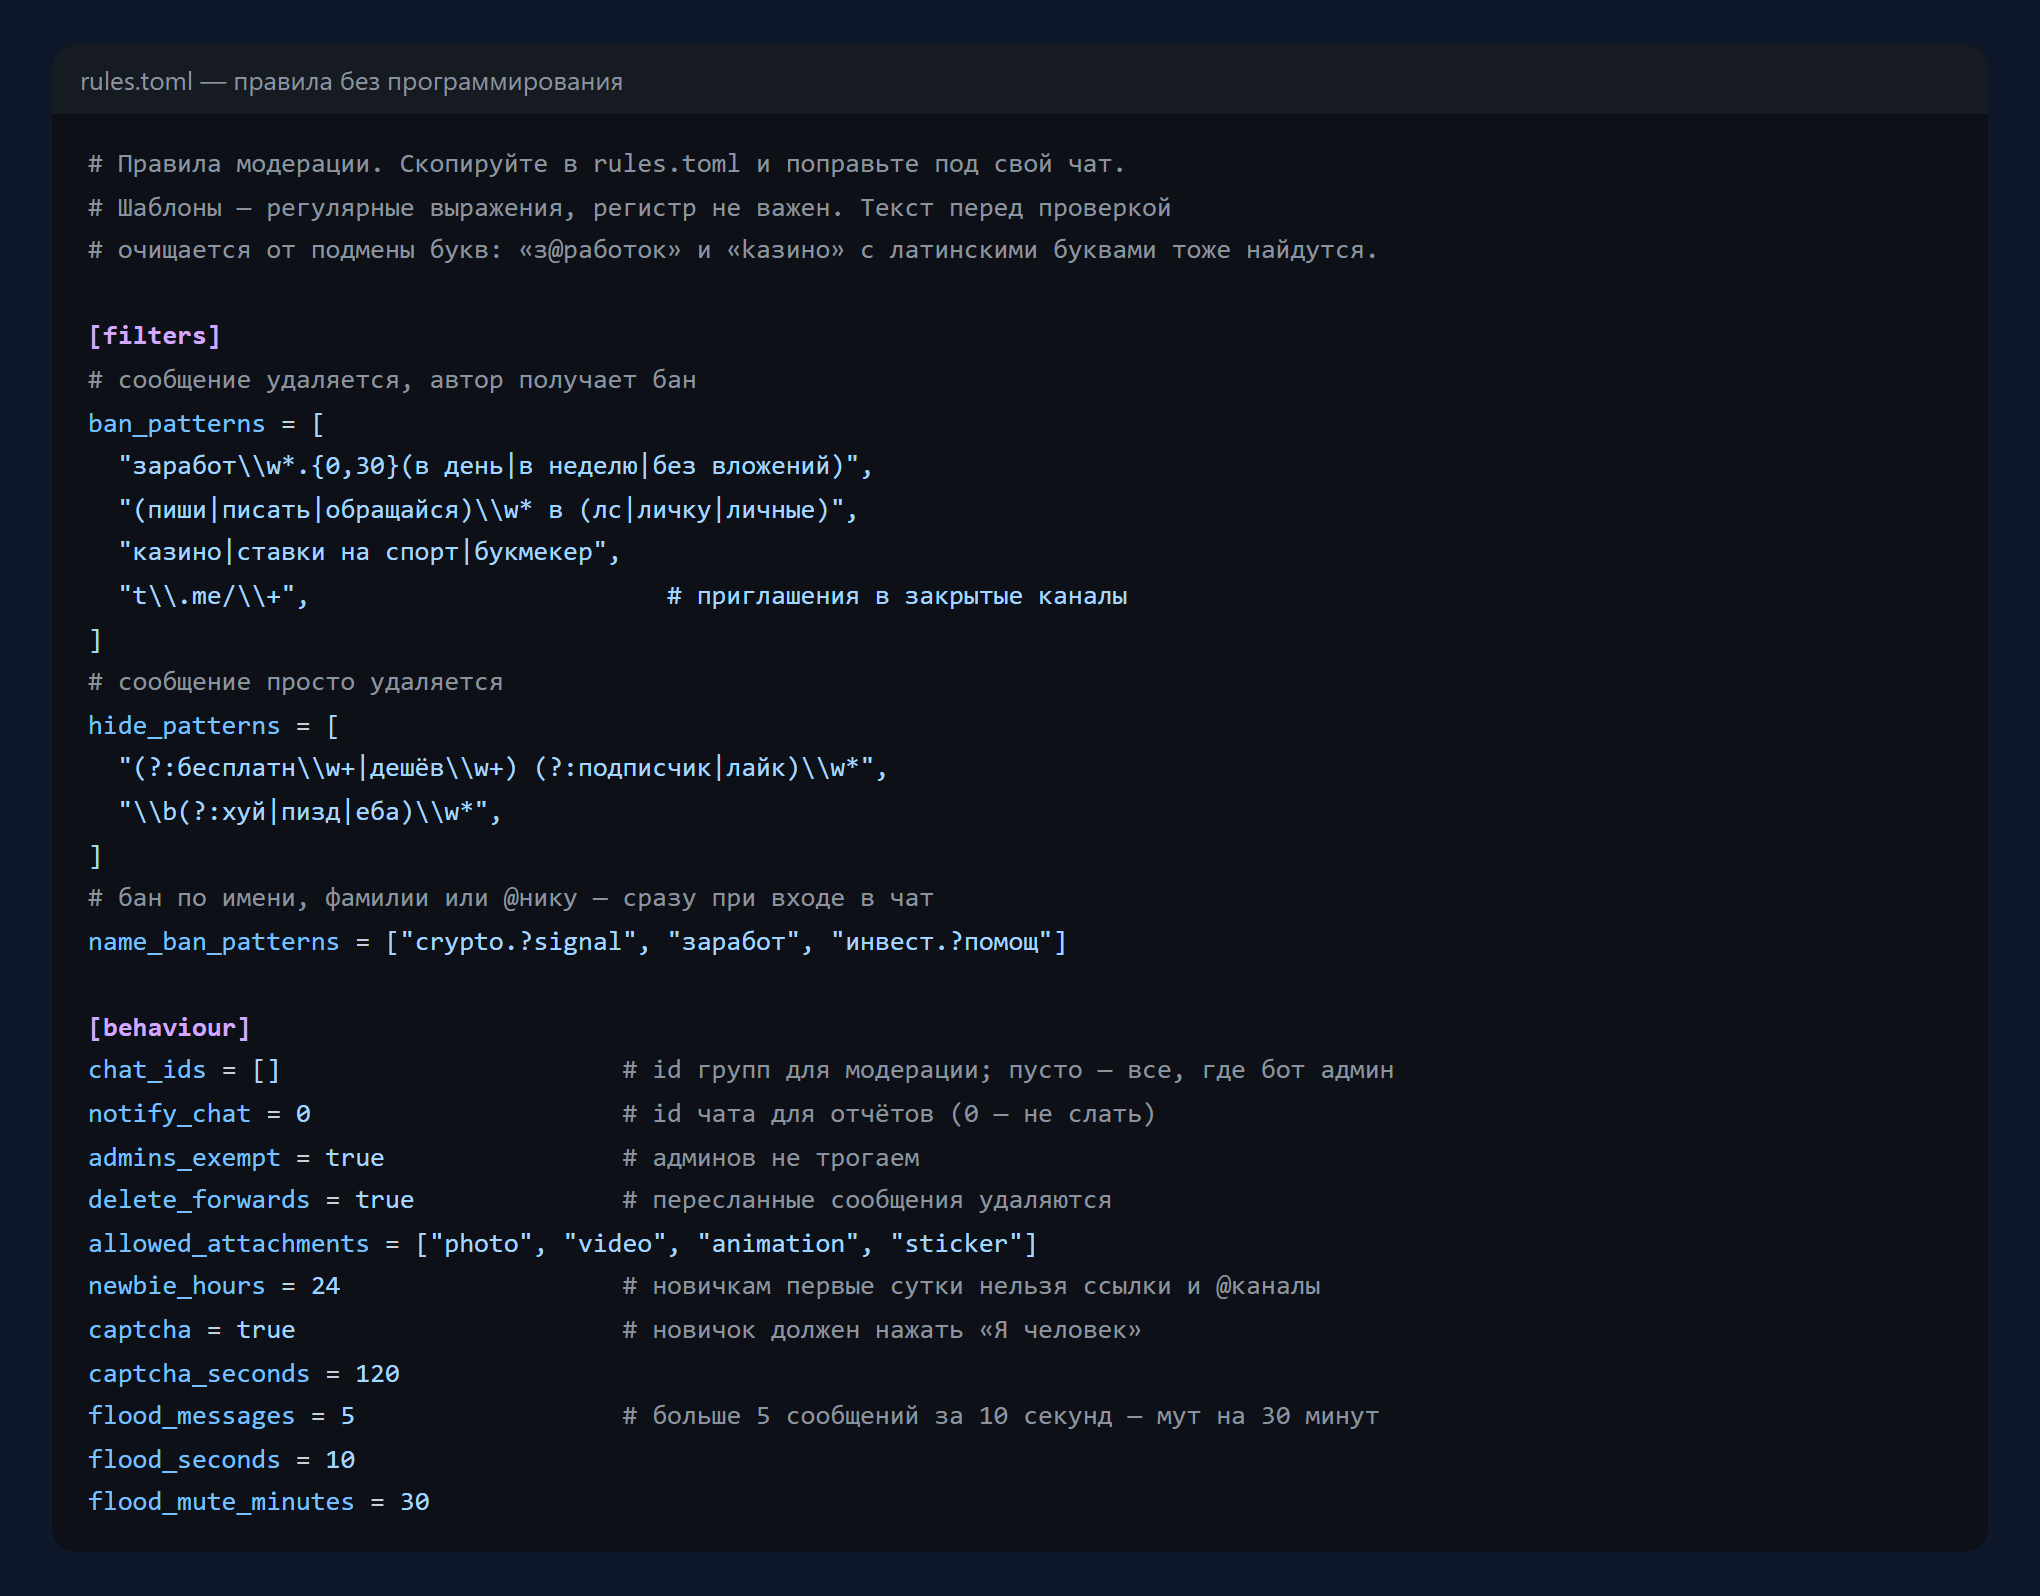Click the comment 'id чата для отчётов'
2040x1596 pixels.
[889, 1114]
